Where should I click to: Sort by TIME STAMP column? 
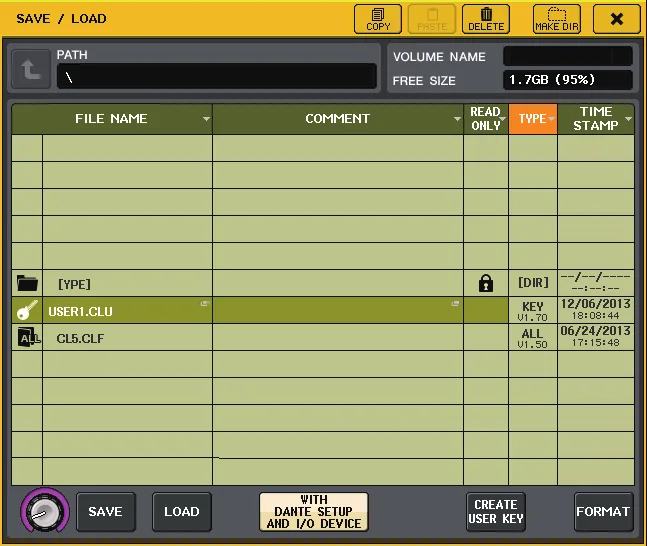click(596, 119)
